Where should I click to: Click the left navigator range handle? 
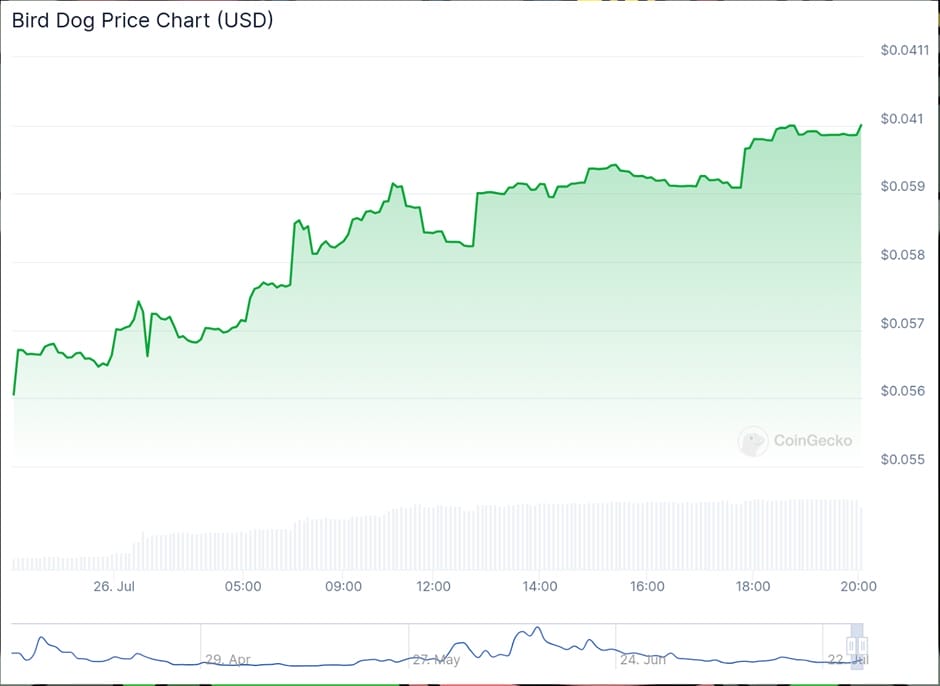coord(851,644)
